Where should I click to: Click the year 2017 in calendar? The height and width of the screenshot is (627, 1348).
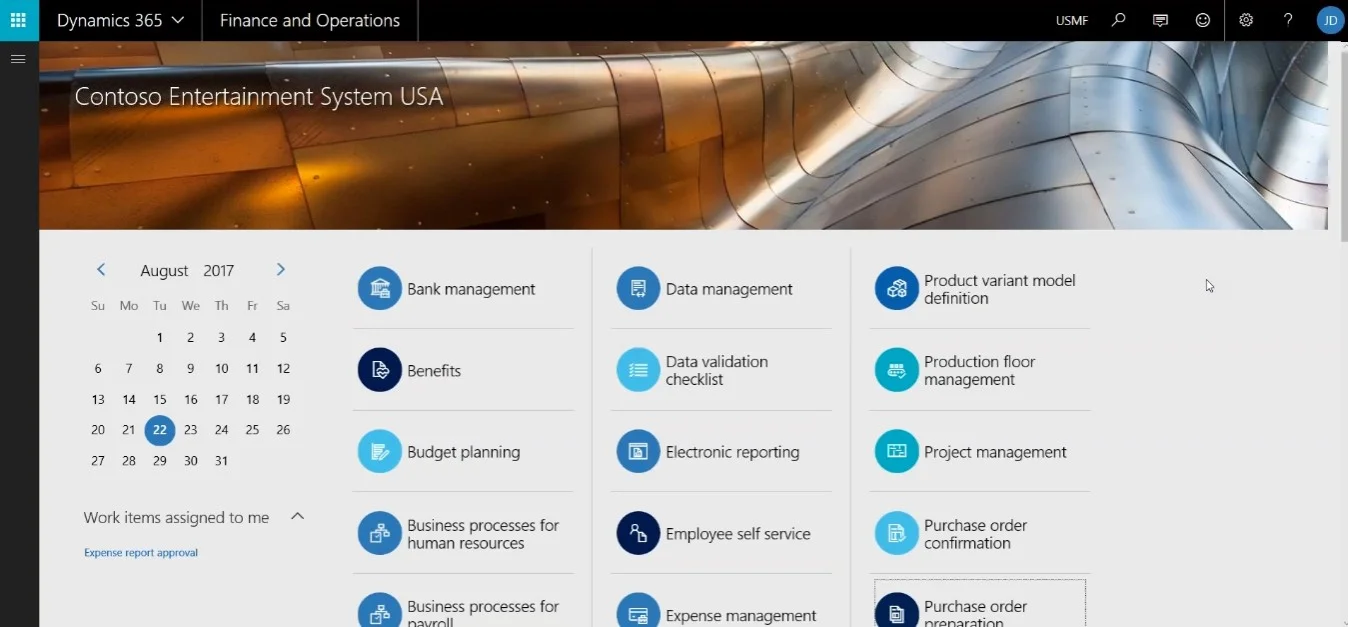click(x=218, y=271)
